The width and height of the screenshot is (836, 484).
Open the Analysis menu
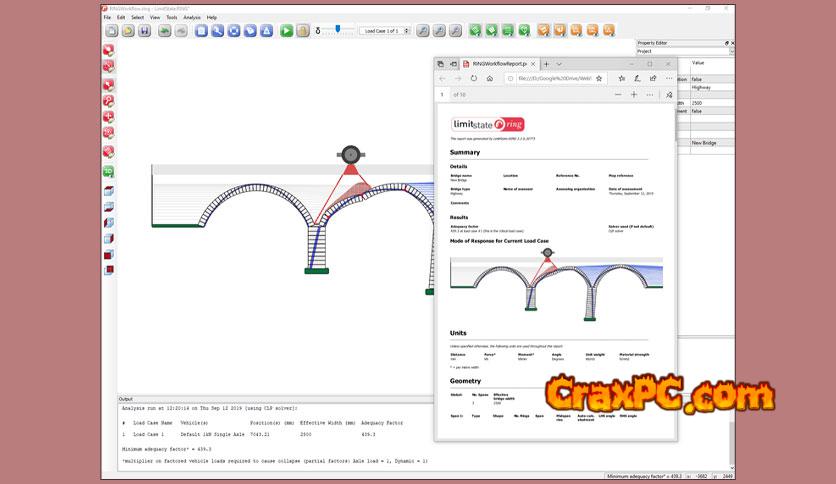click(191, 17)
